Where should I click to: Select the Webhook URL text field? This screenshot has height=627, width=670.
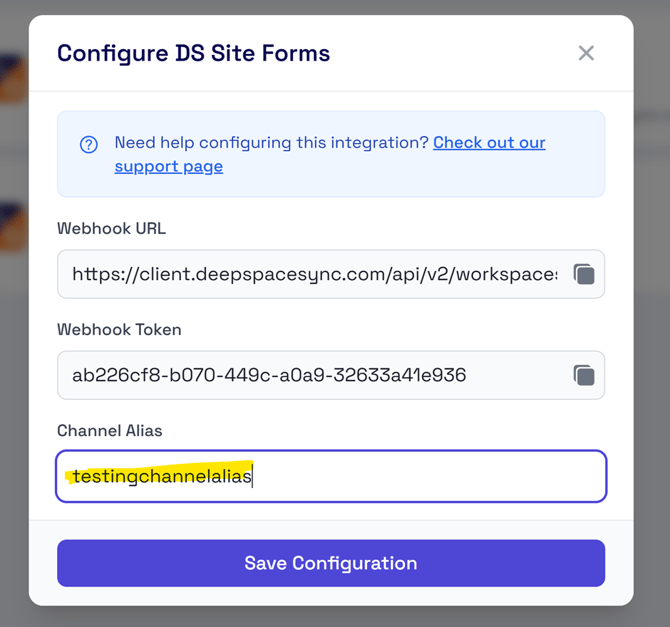[315, 274]
